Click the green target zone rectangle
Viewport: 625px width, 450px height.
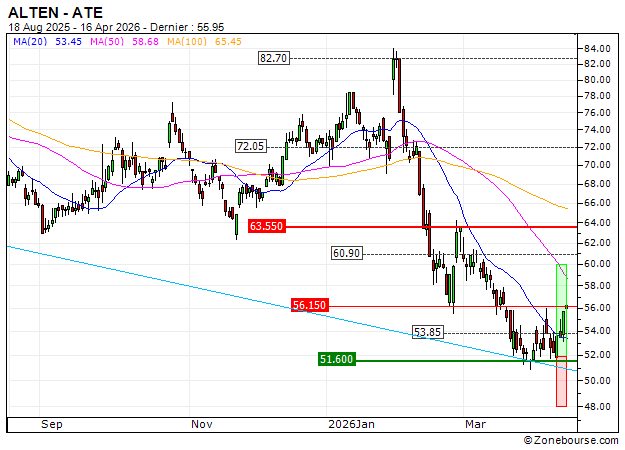pyautogui.click(x=562, y=283)
